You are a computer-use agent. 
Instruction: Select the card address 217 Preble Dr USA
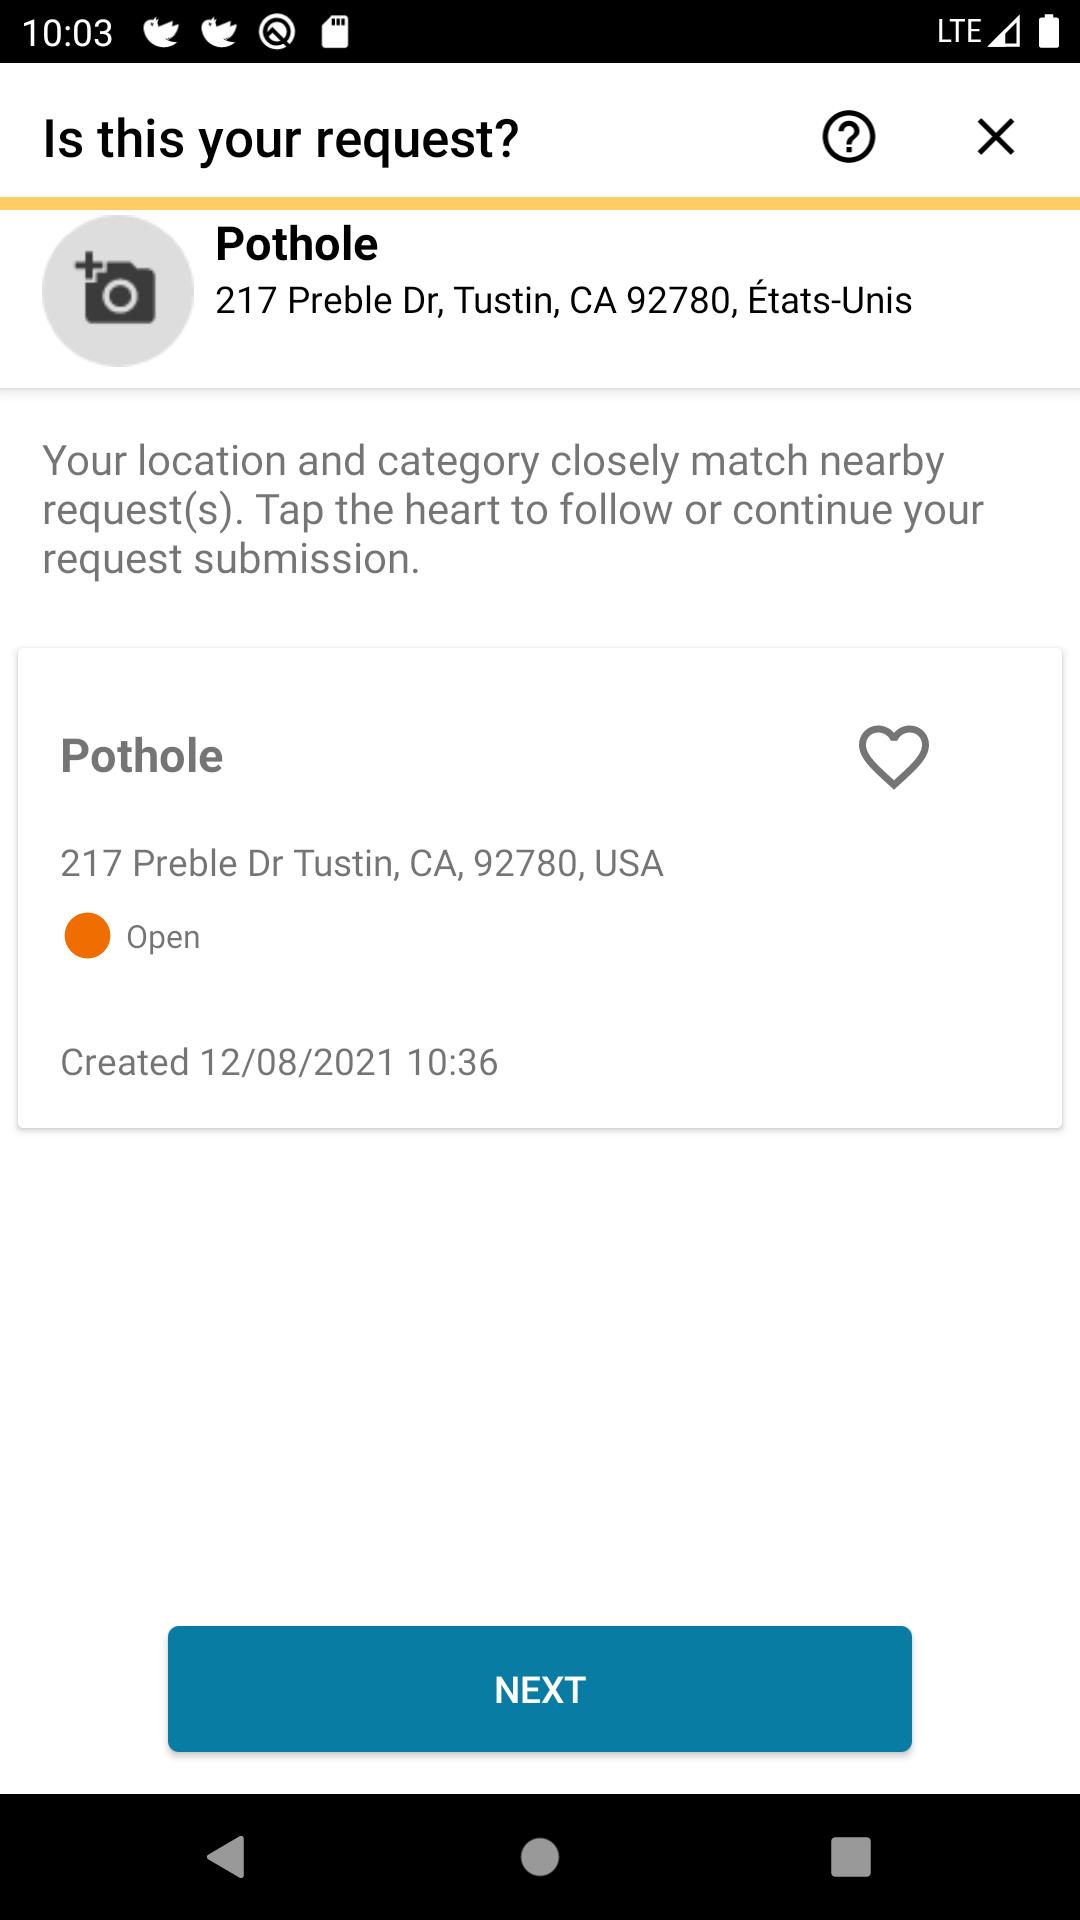(362, 863)
